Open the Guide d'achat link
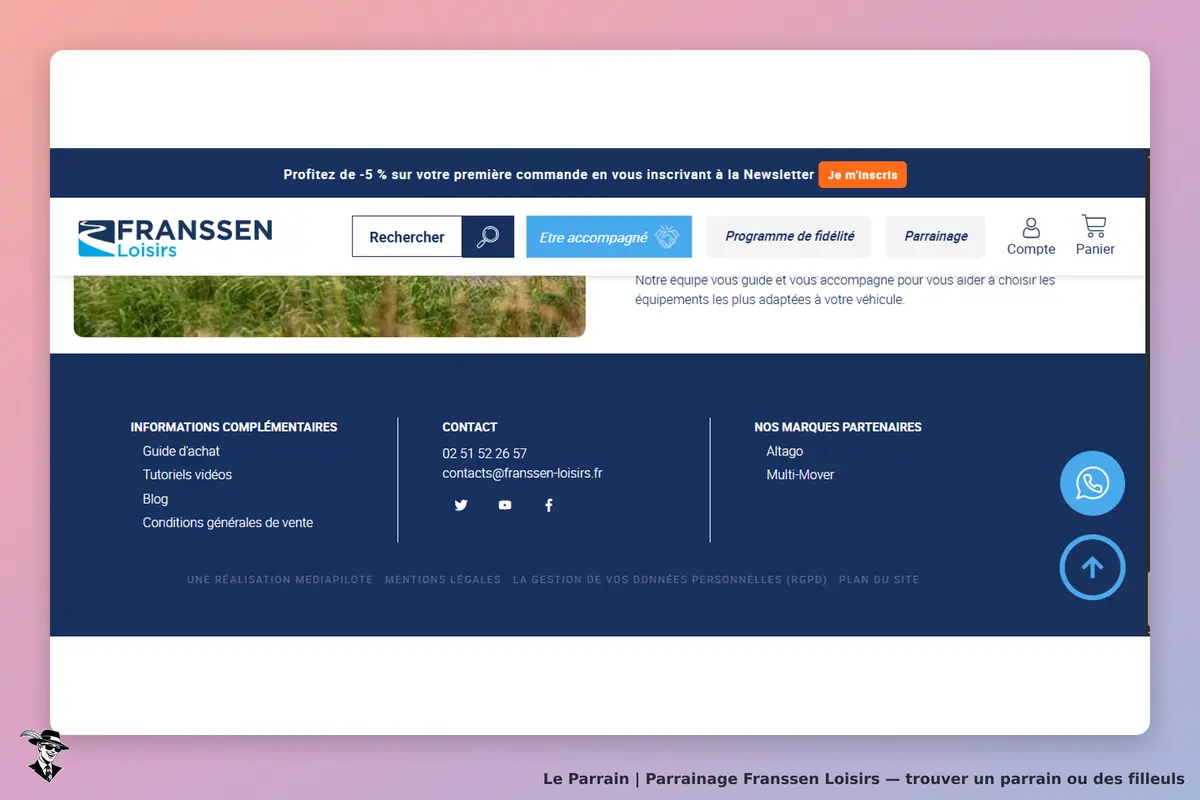Image resolution: width=1200 pixels, height=800 pixels. click(181, 451)
